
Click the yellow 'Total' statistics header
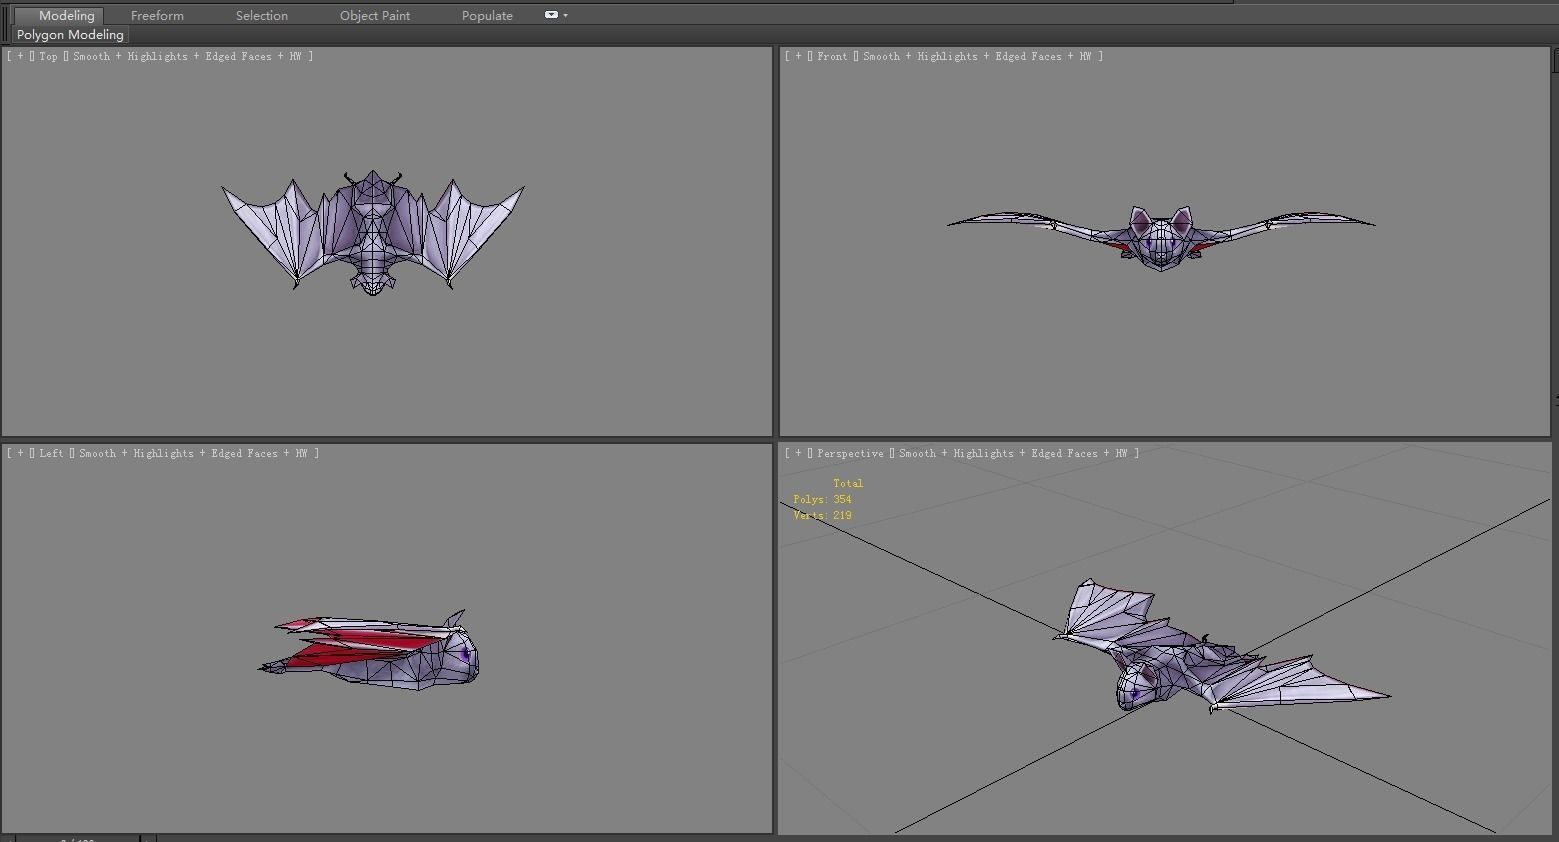click(848, 483)
